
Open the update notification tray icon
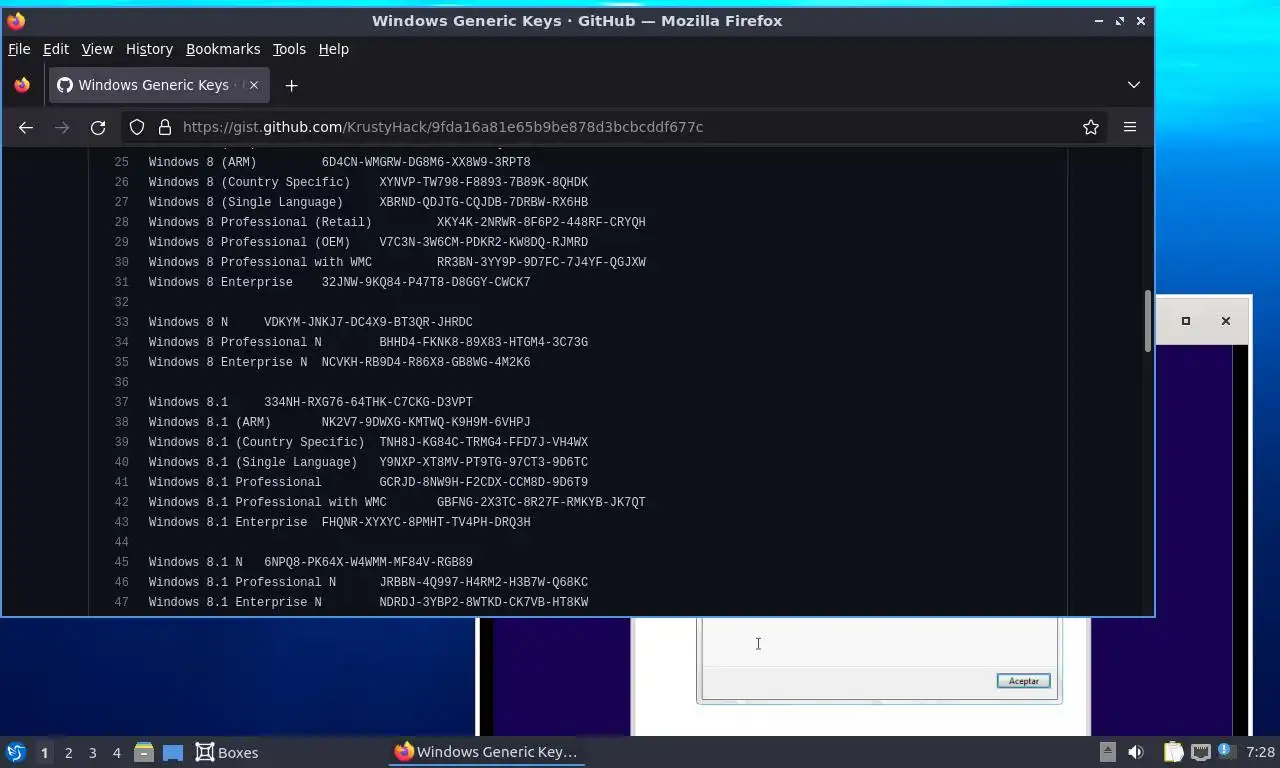pos(1227,752)
